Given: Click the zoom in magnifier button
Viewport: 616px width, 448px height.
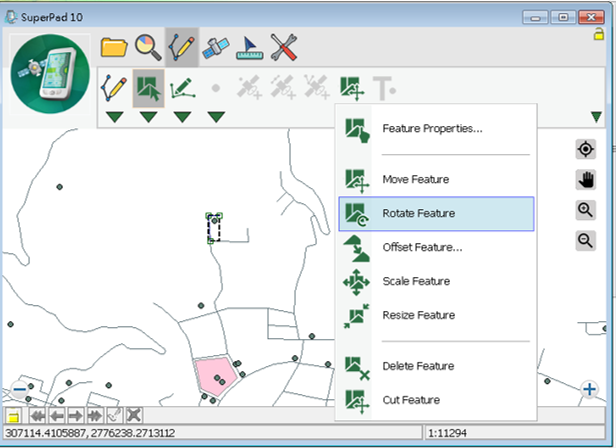Looking at the screenshot, I should [586, 210].
